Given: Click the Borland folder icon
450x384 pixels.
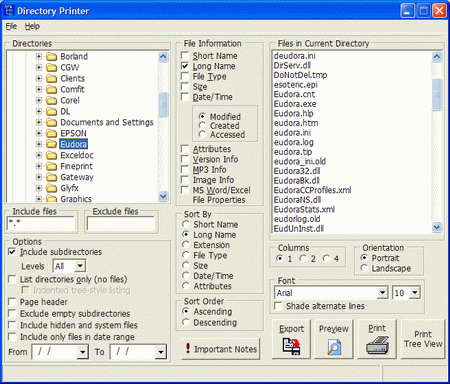Looking at the screenshot, I should [x=51, y=56].
